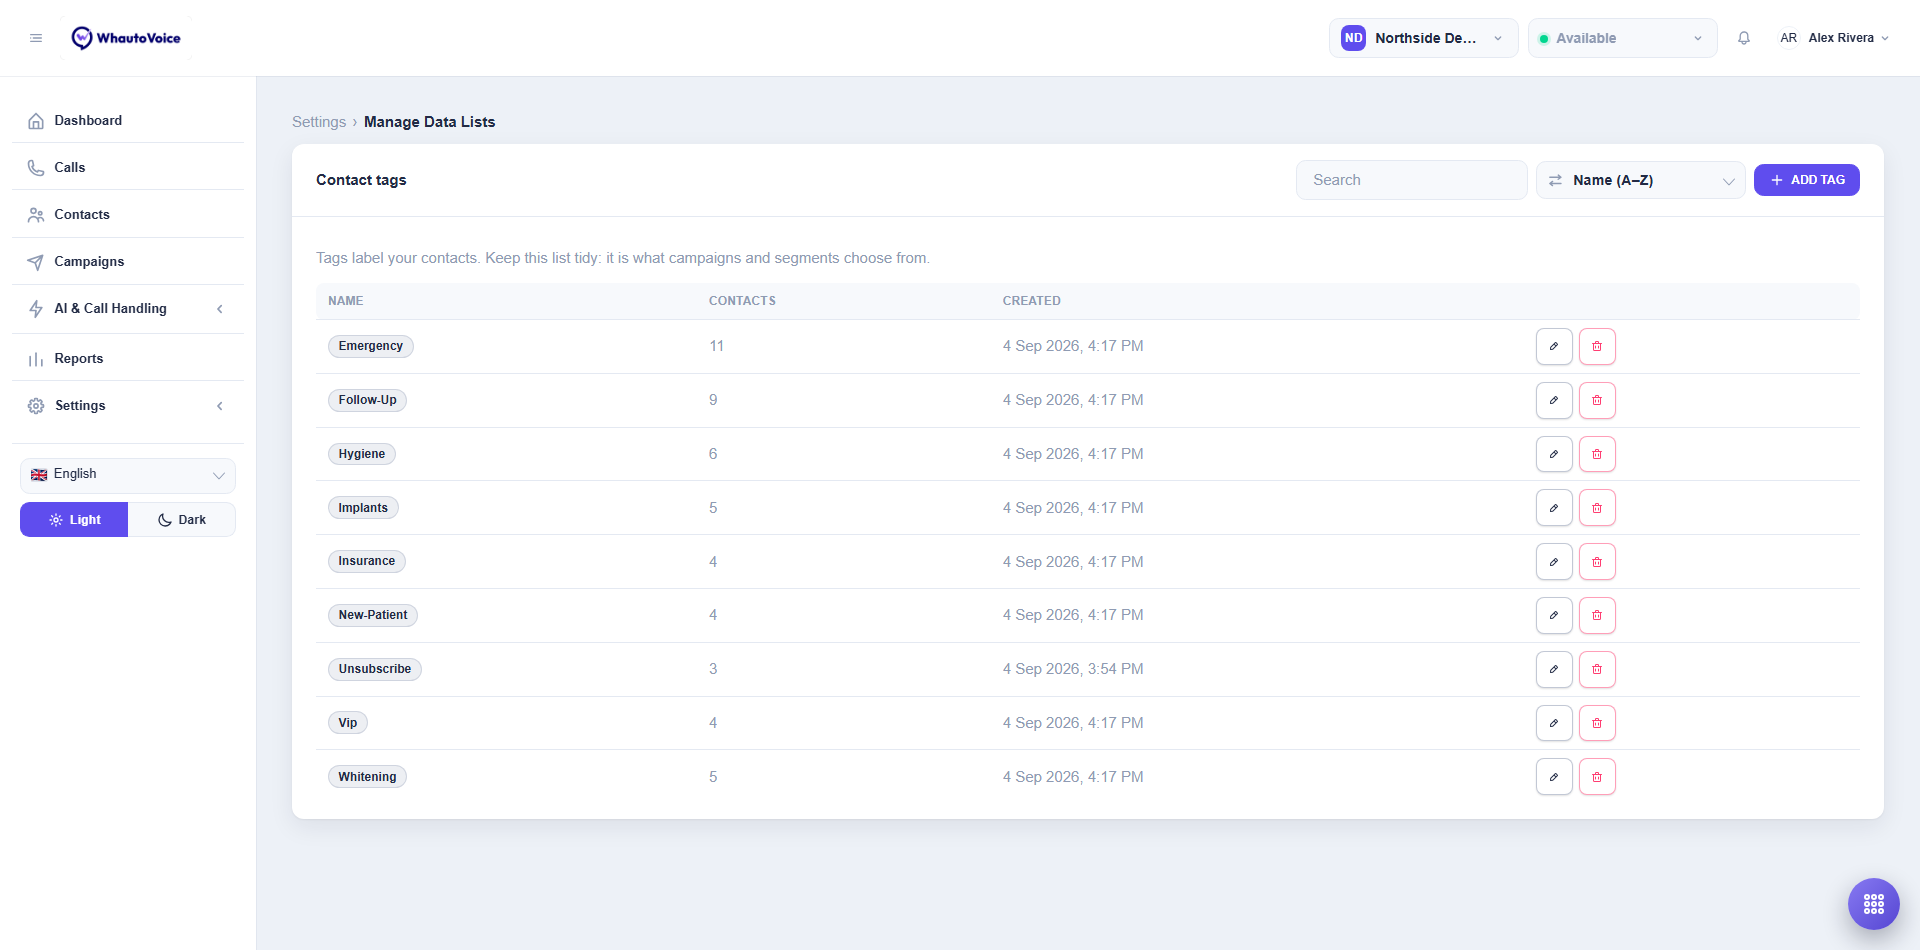Expand the AI & Call Handling submenu
Viewport: 1920px width, 950px height.
click(128, 309)
